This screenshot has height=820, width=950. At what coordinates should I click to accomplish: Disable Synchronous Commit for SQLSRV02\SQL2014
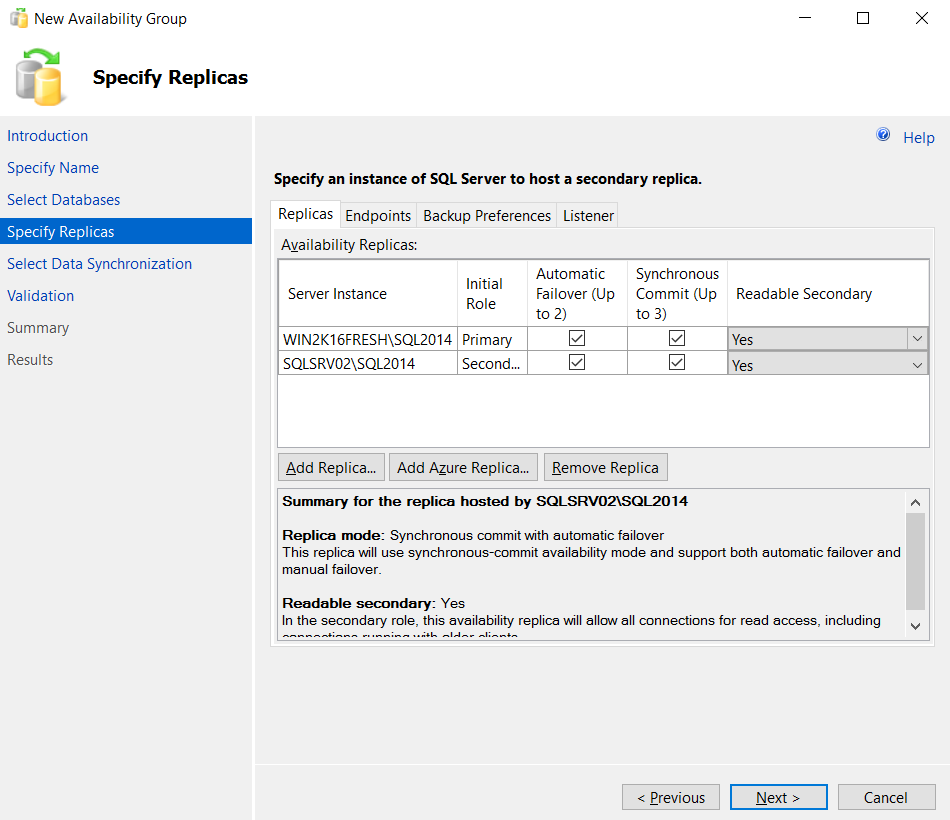[677, 363]
